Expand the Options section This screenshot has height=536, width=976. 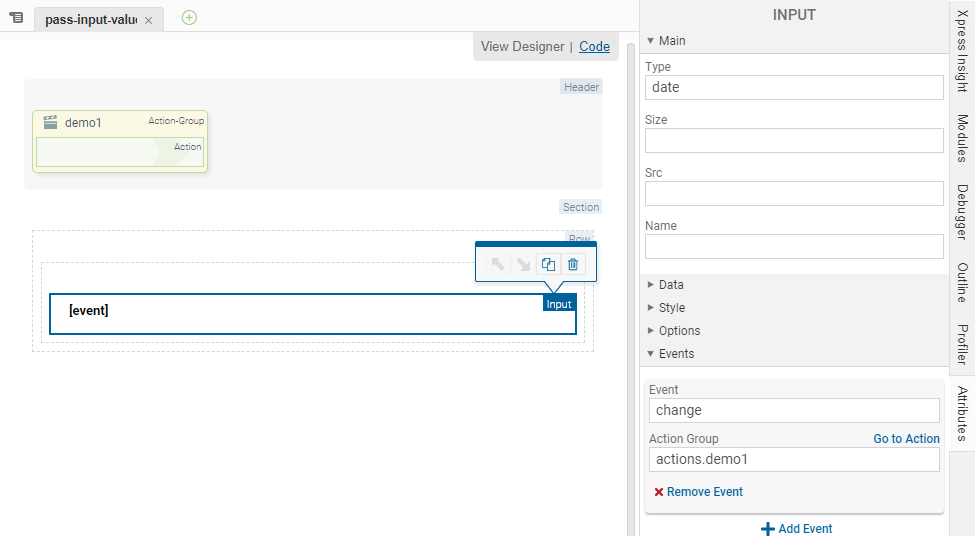pos(679,331)
